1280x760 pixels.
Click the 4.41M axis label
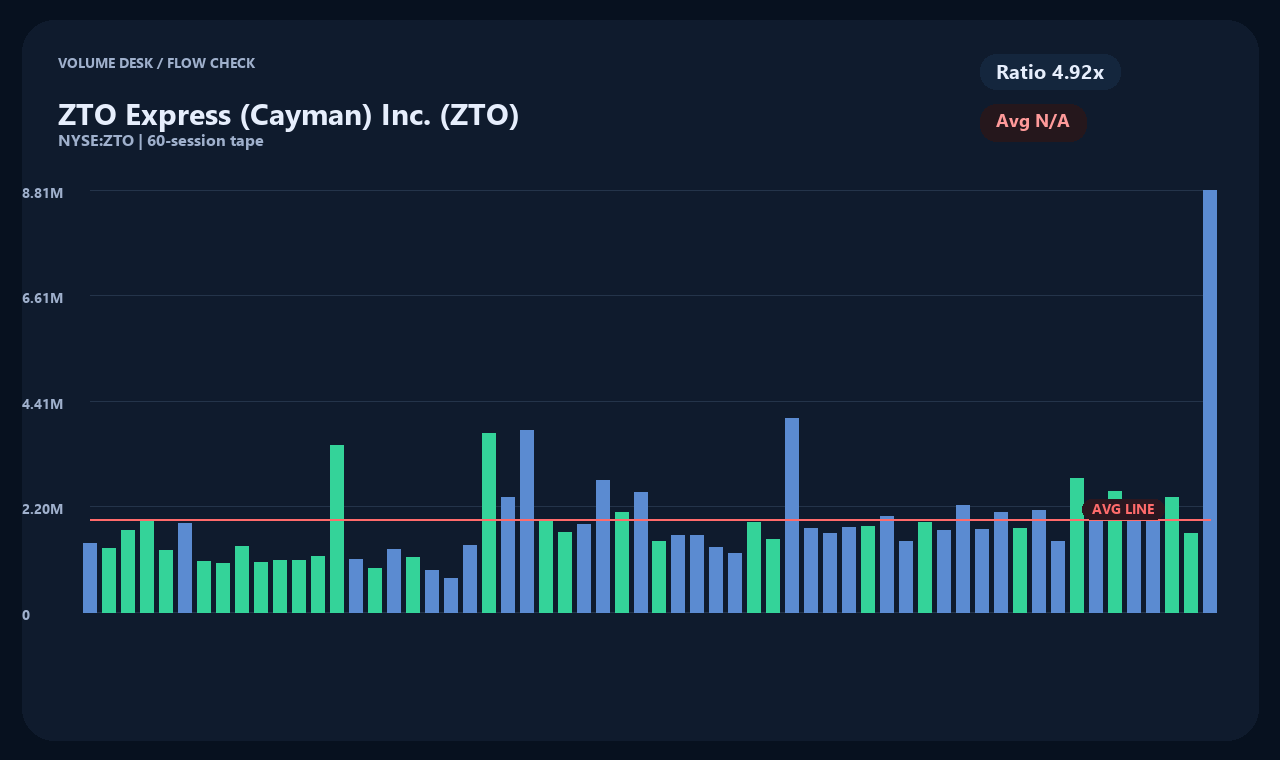(43, 404)
